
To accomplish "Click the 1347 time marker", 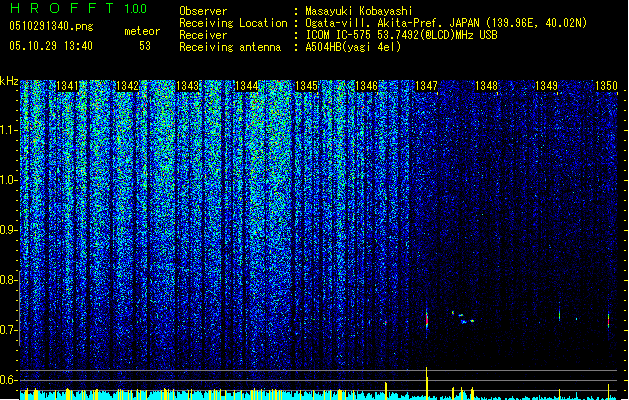I will coord(426,86).
